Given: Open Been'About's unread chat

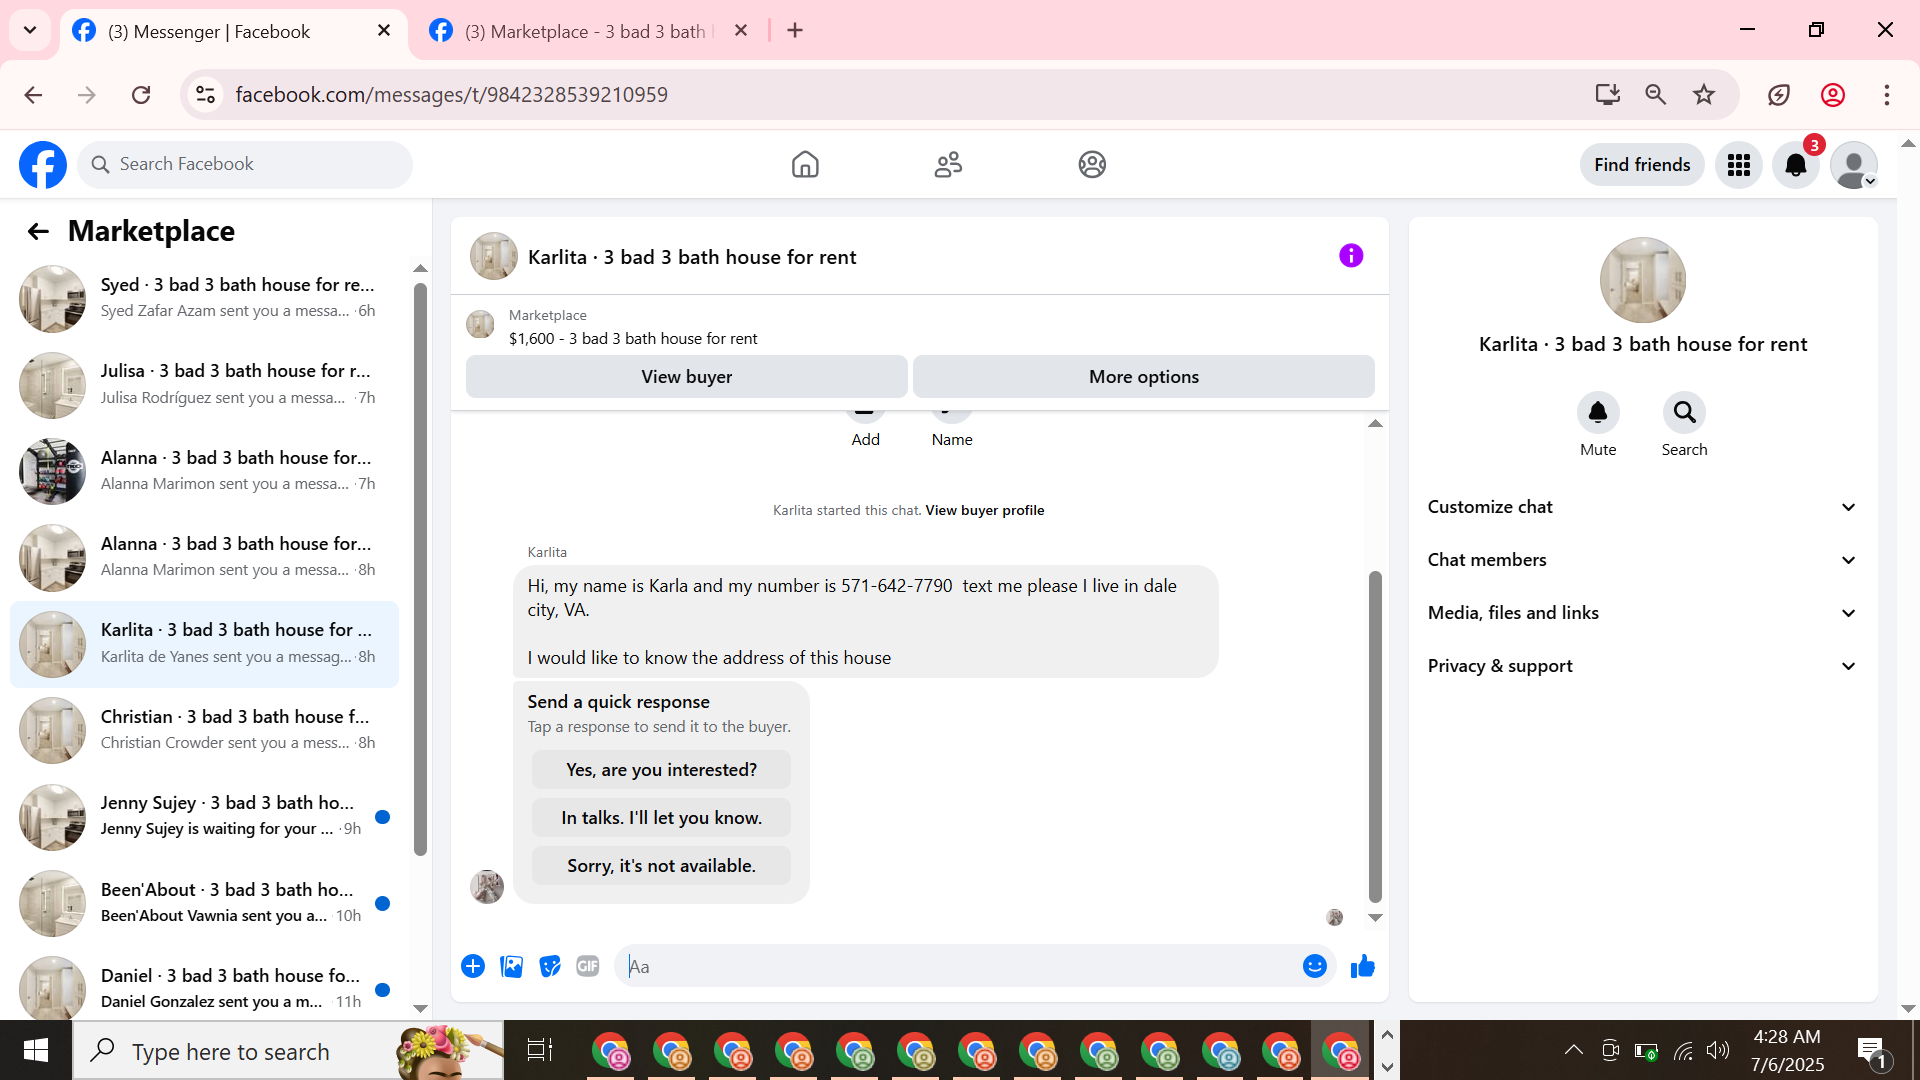Looking at the screenshot, I should click(x=204, y=903).
